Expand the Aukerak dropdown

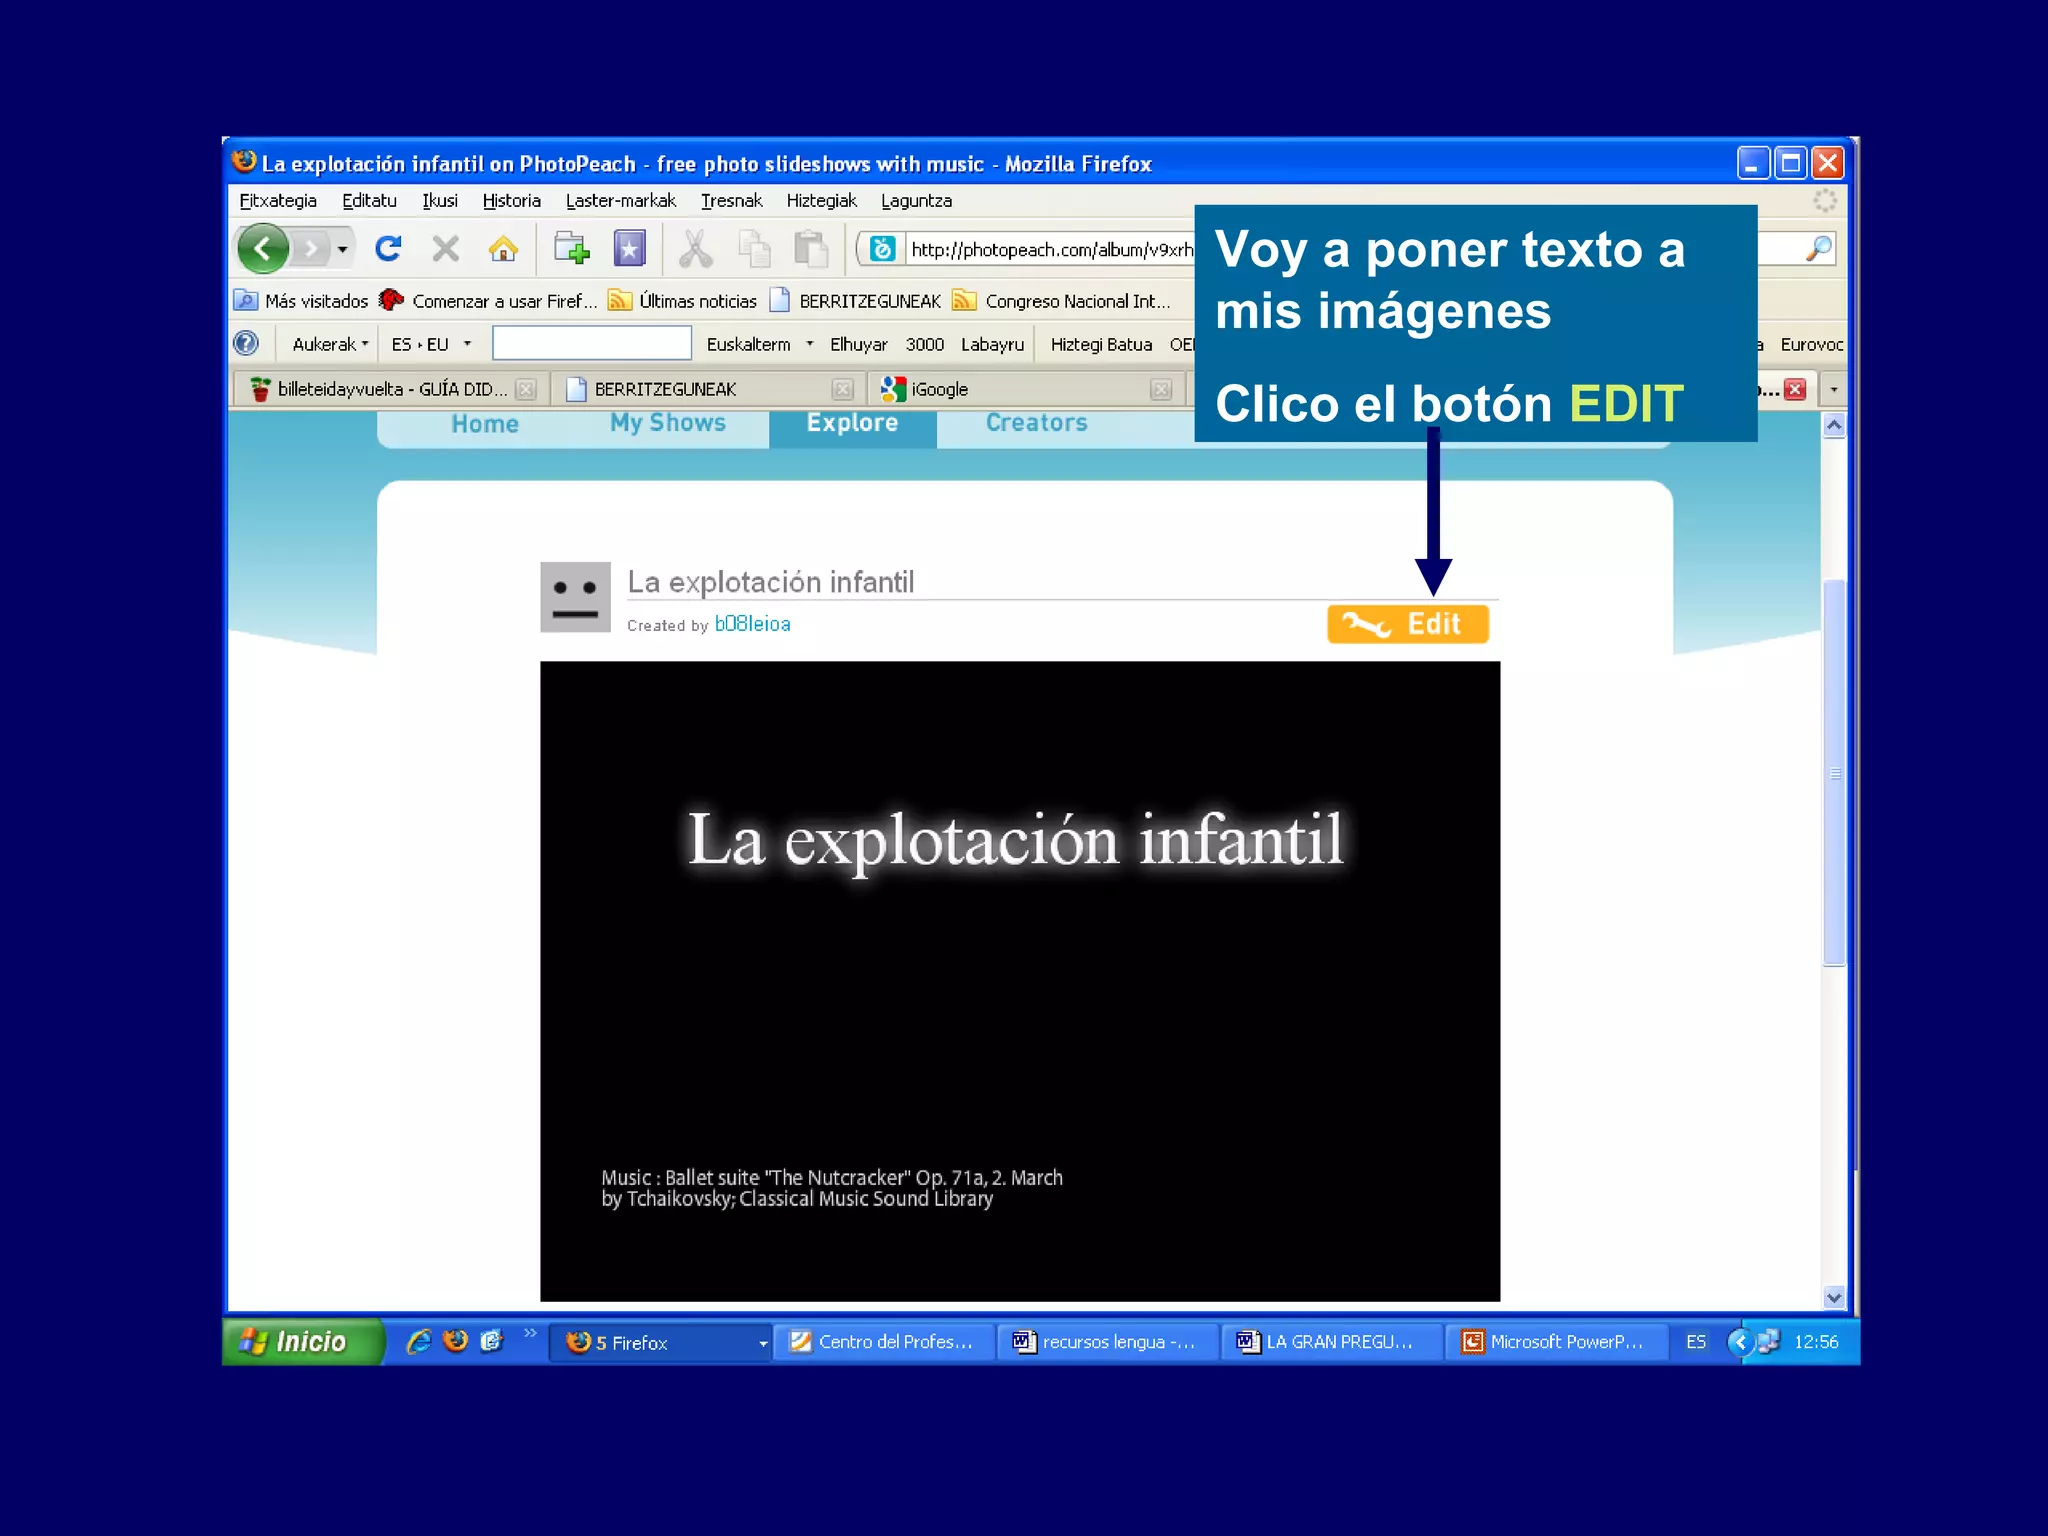330,344
